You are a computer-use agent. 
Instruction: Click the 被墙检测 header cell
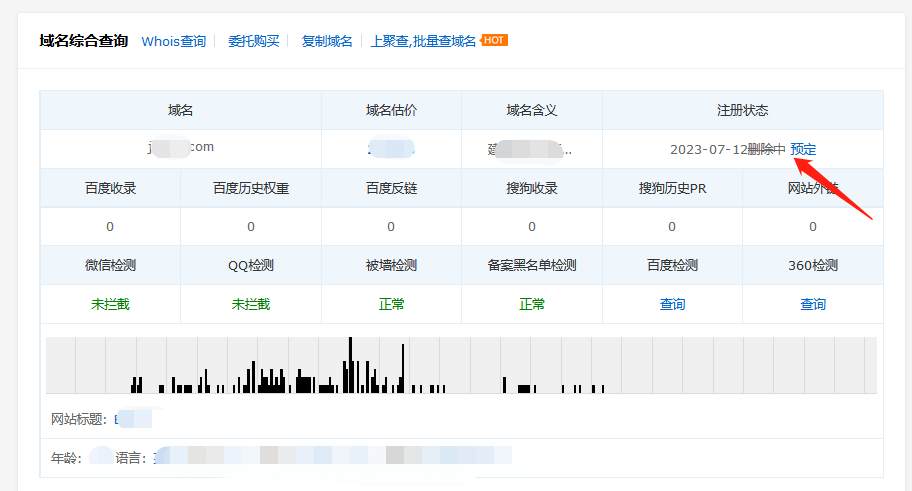click(x=391, y=265)
